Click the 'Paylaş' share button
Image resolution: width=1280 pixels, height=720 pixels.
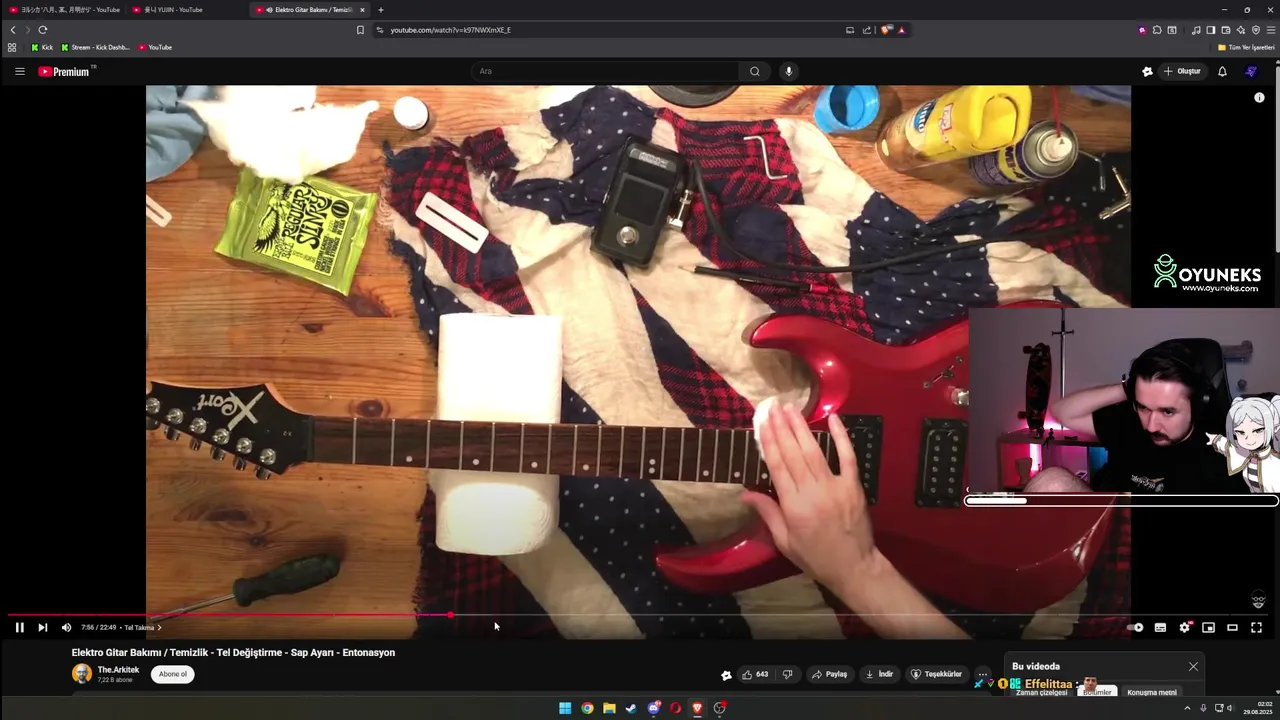click(x=829, y=674)
